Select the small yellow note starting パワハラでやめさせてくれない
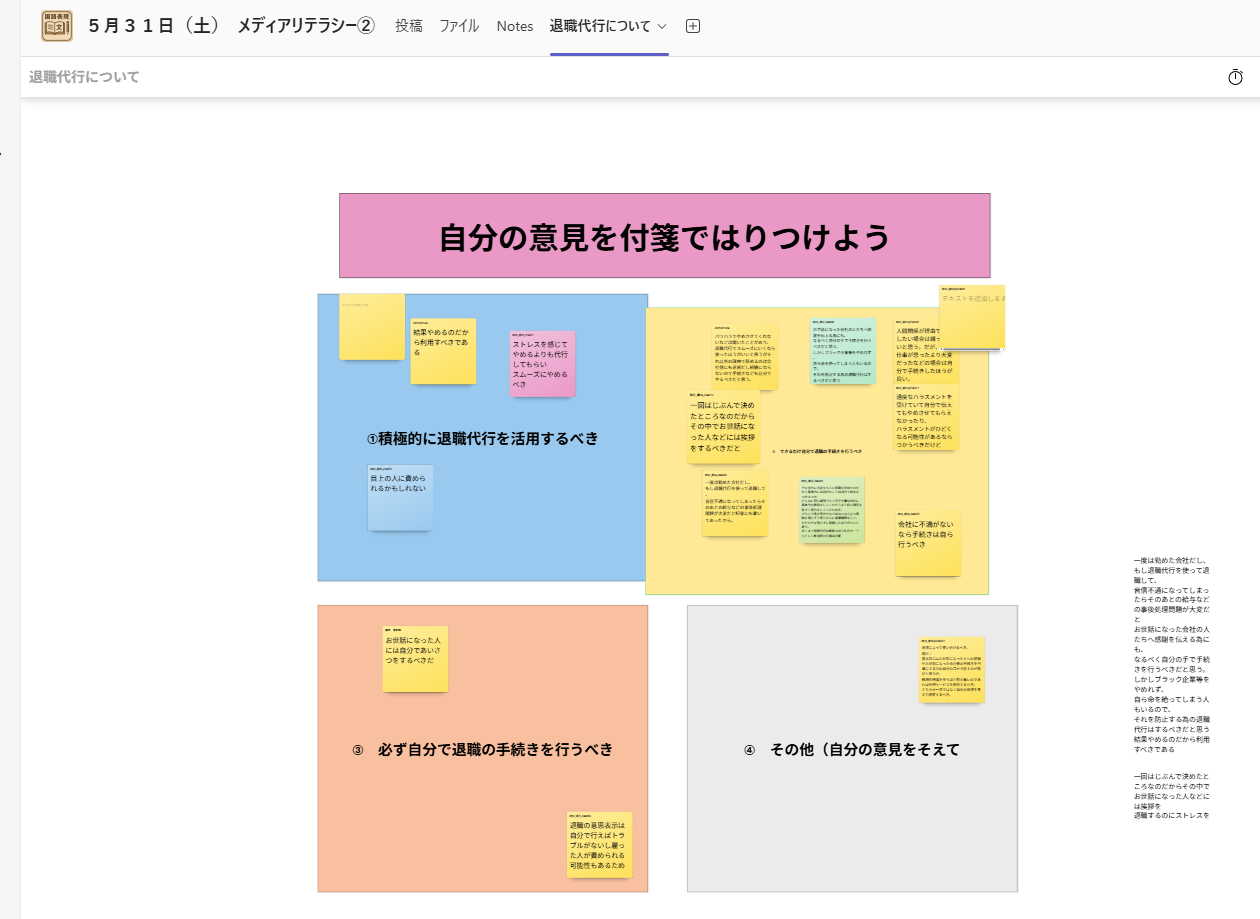 pos(745,356)
